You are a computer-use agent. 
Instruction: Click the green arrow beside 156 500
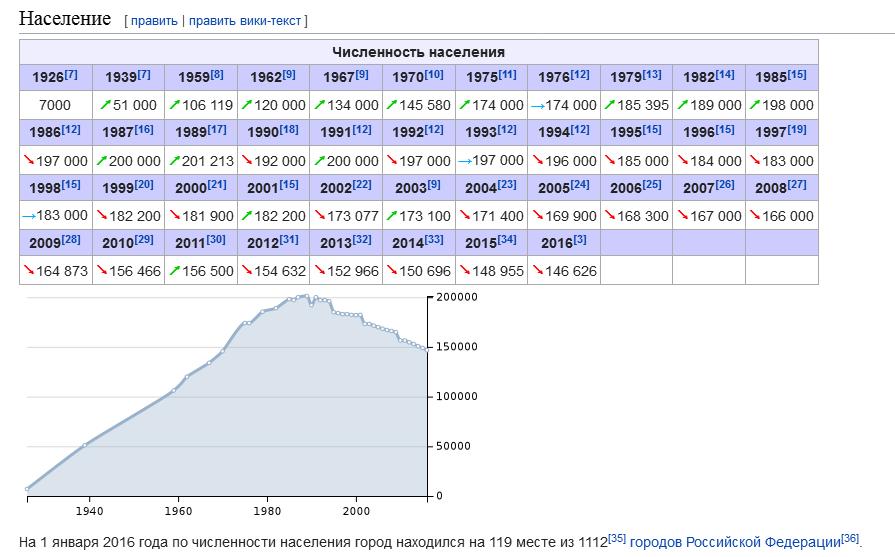(174, 270)
